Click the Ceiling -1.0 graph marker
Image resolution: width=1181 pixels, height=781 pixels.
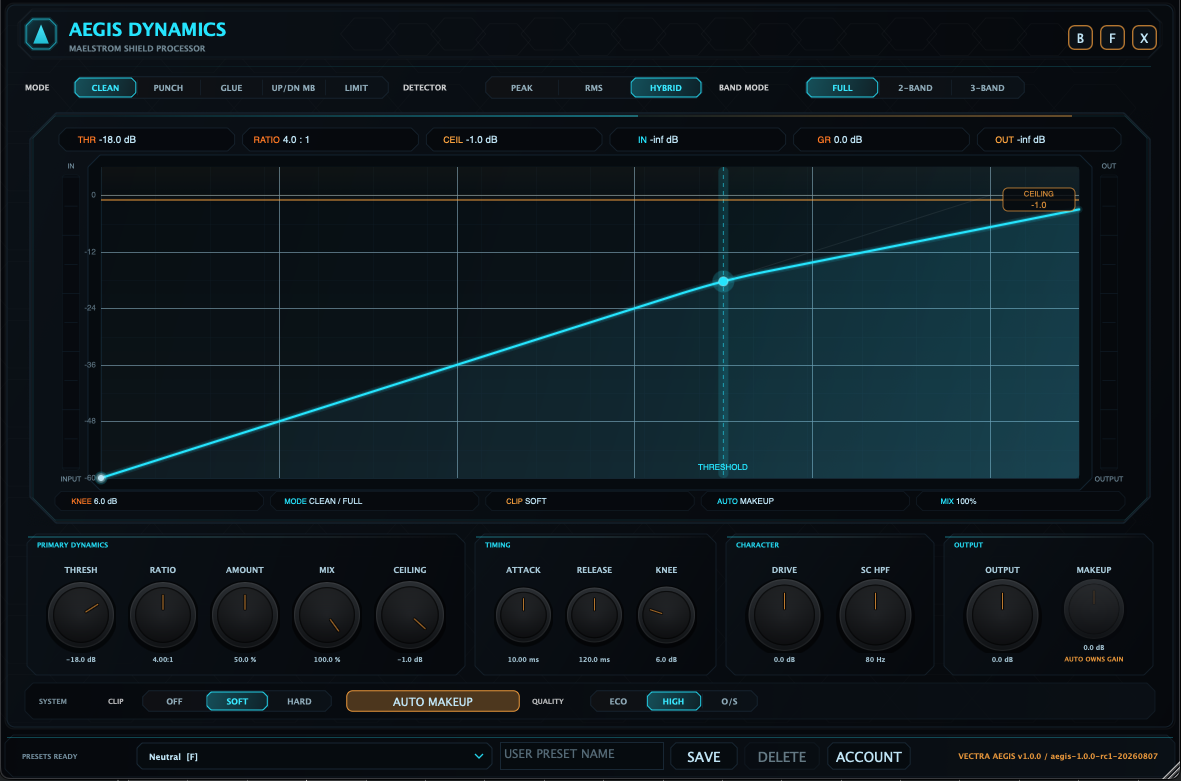pyautogui.click(x=1038, y=199)
